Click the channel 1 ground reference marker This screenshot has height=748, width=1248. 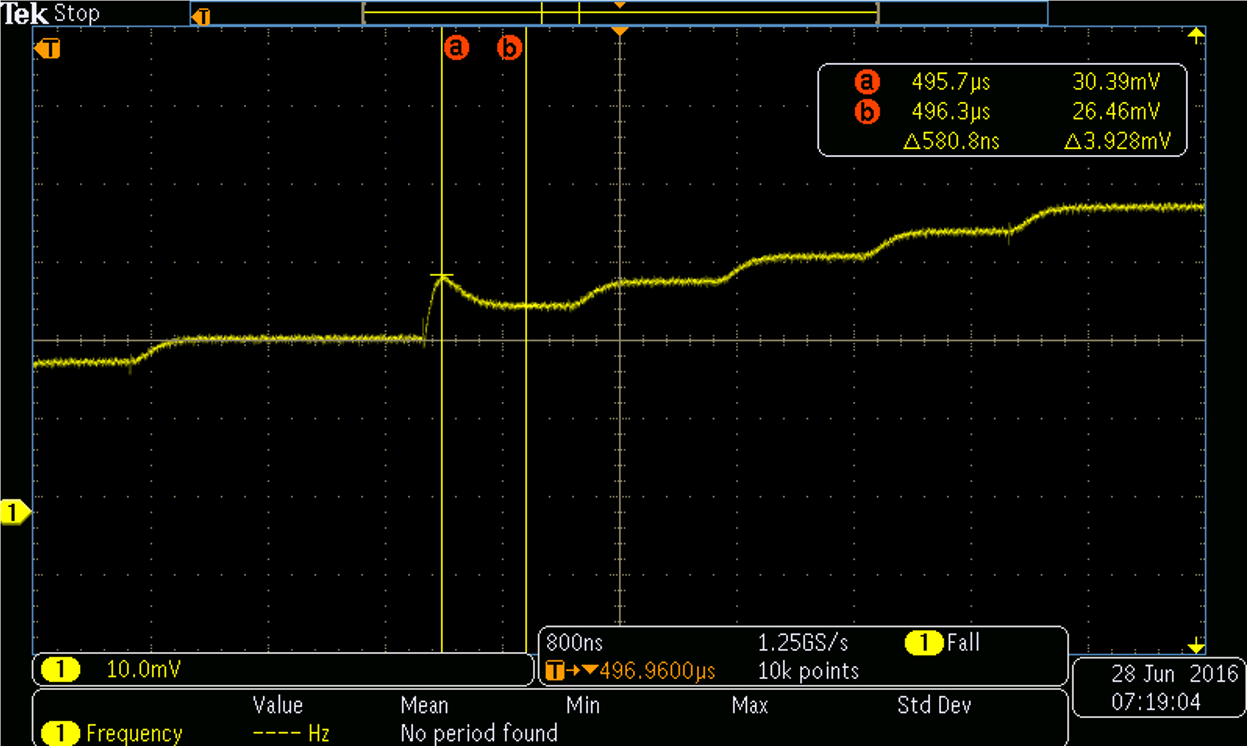point(15,513)
